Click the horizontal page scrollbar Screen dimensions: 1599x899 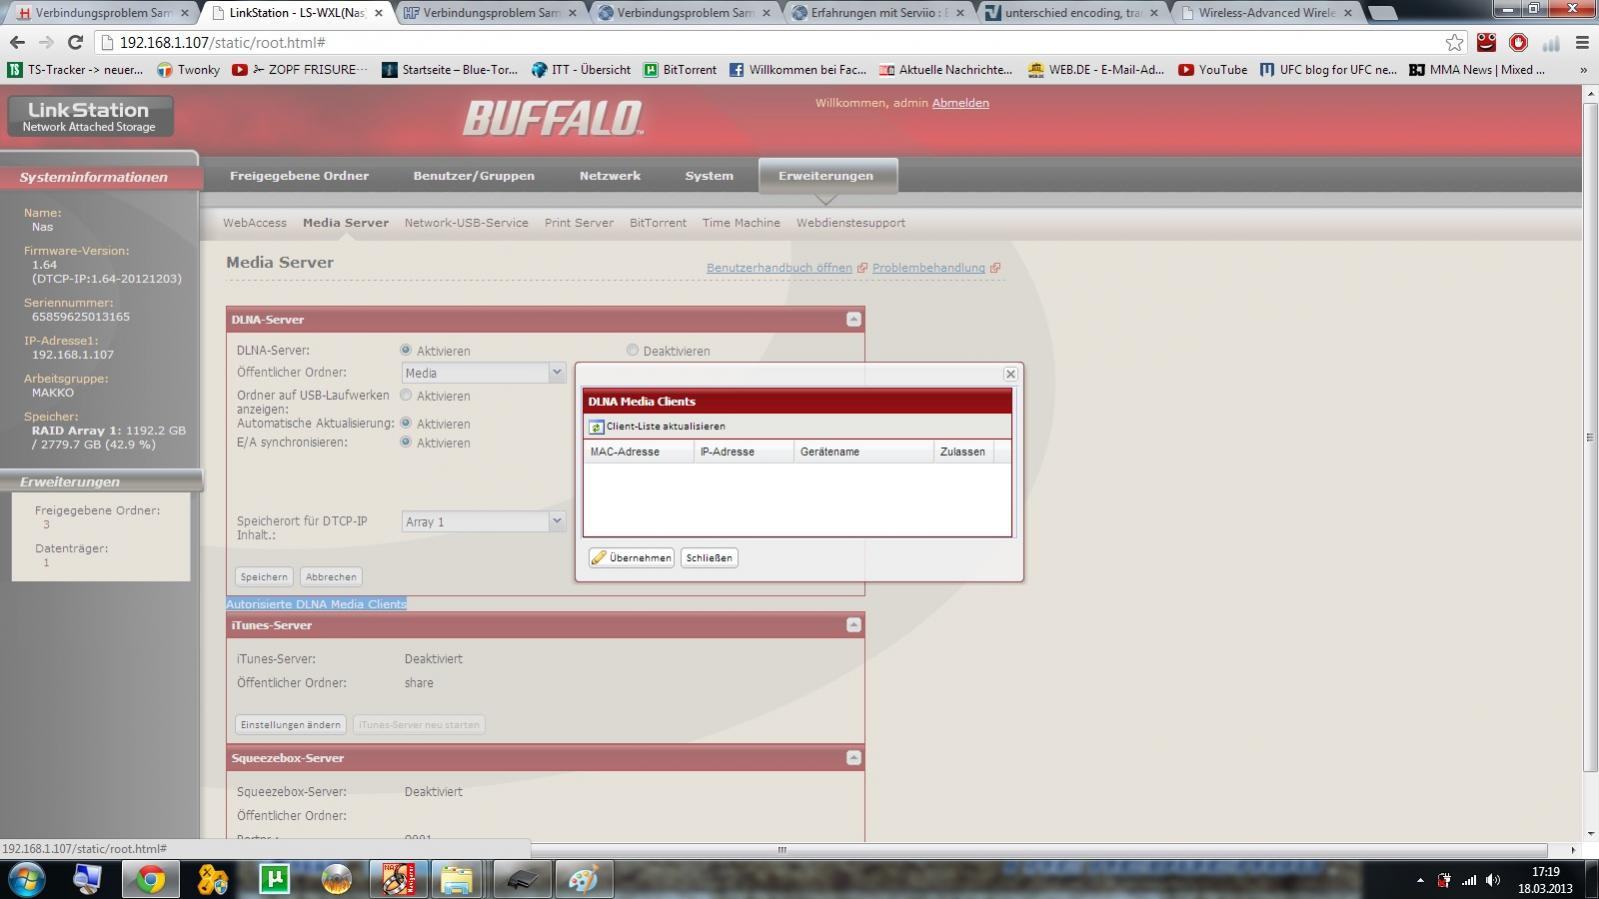tap(782, 850)
